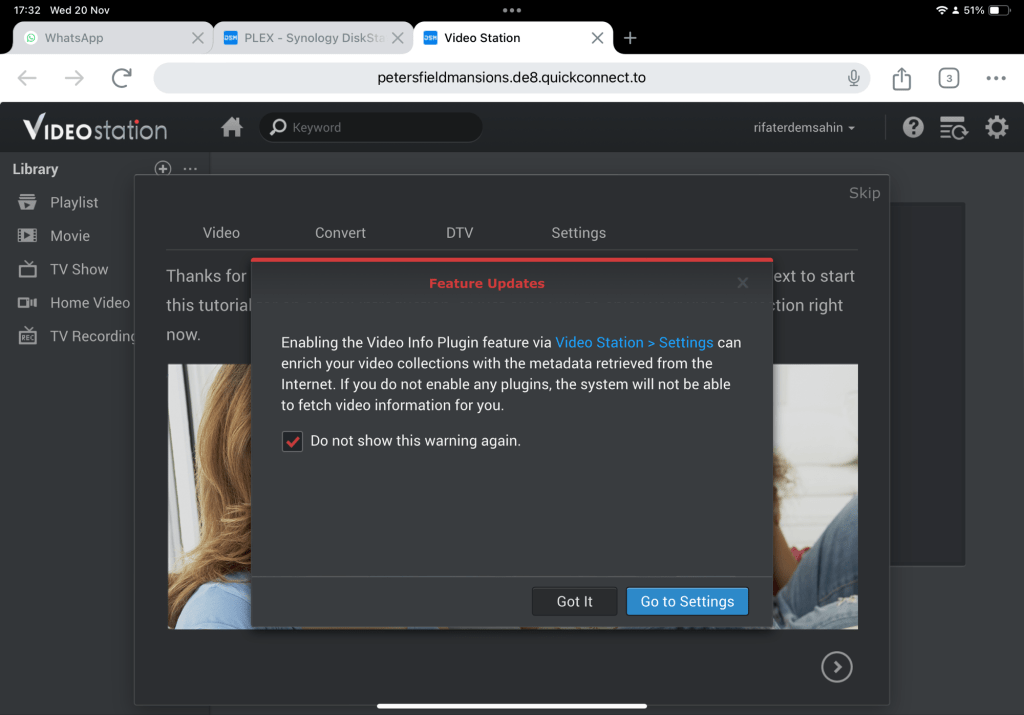
Task: Uncheck Do not show this warning again
Action: 292,441
